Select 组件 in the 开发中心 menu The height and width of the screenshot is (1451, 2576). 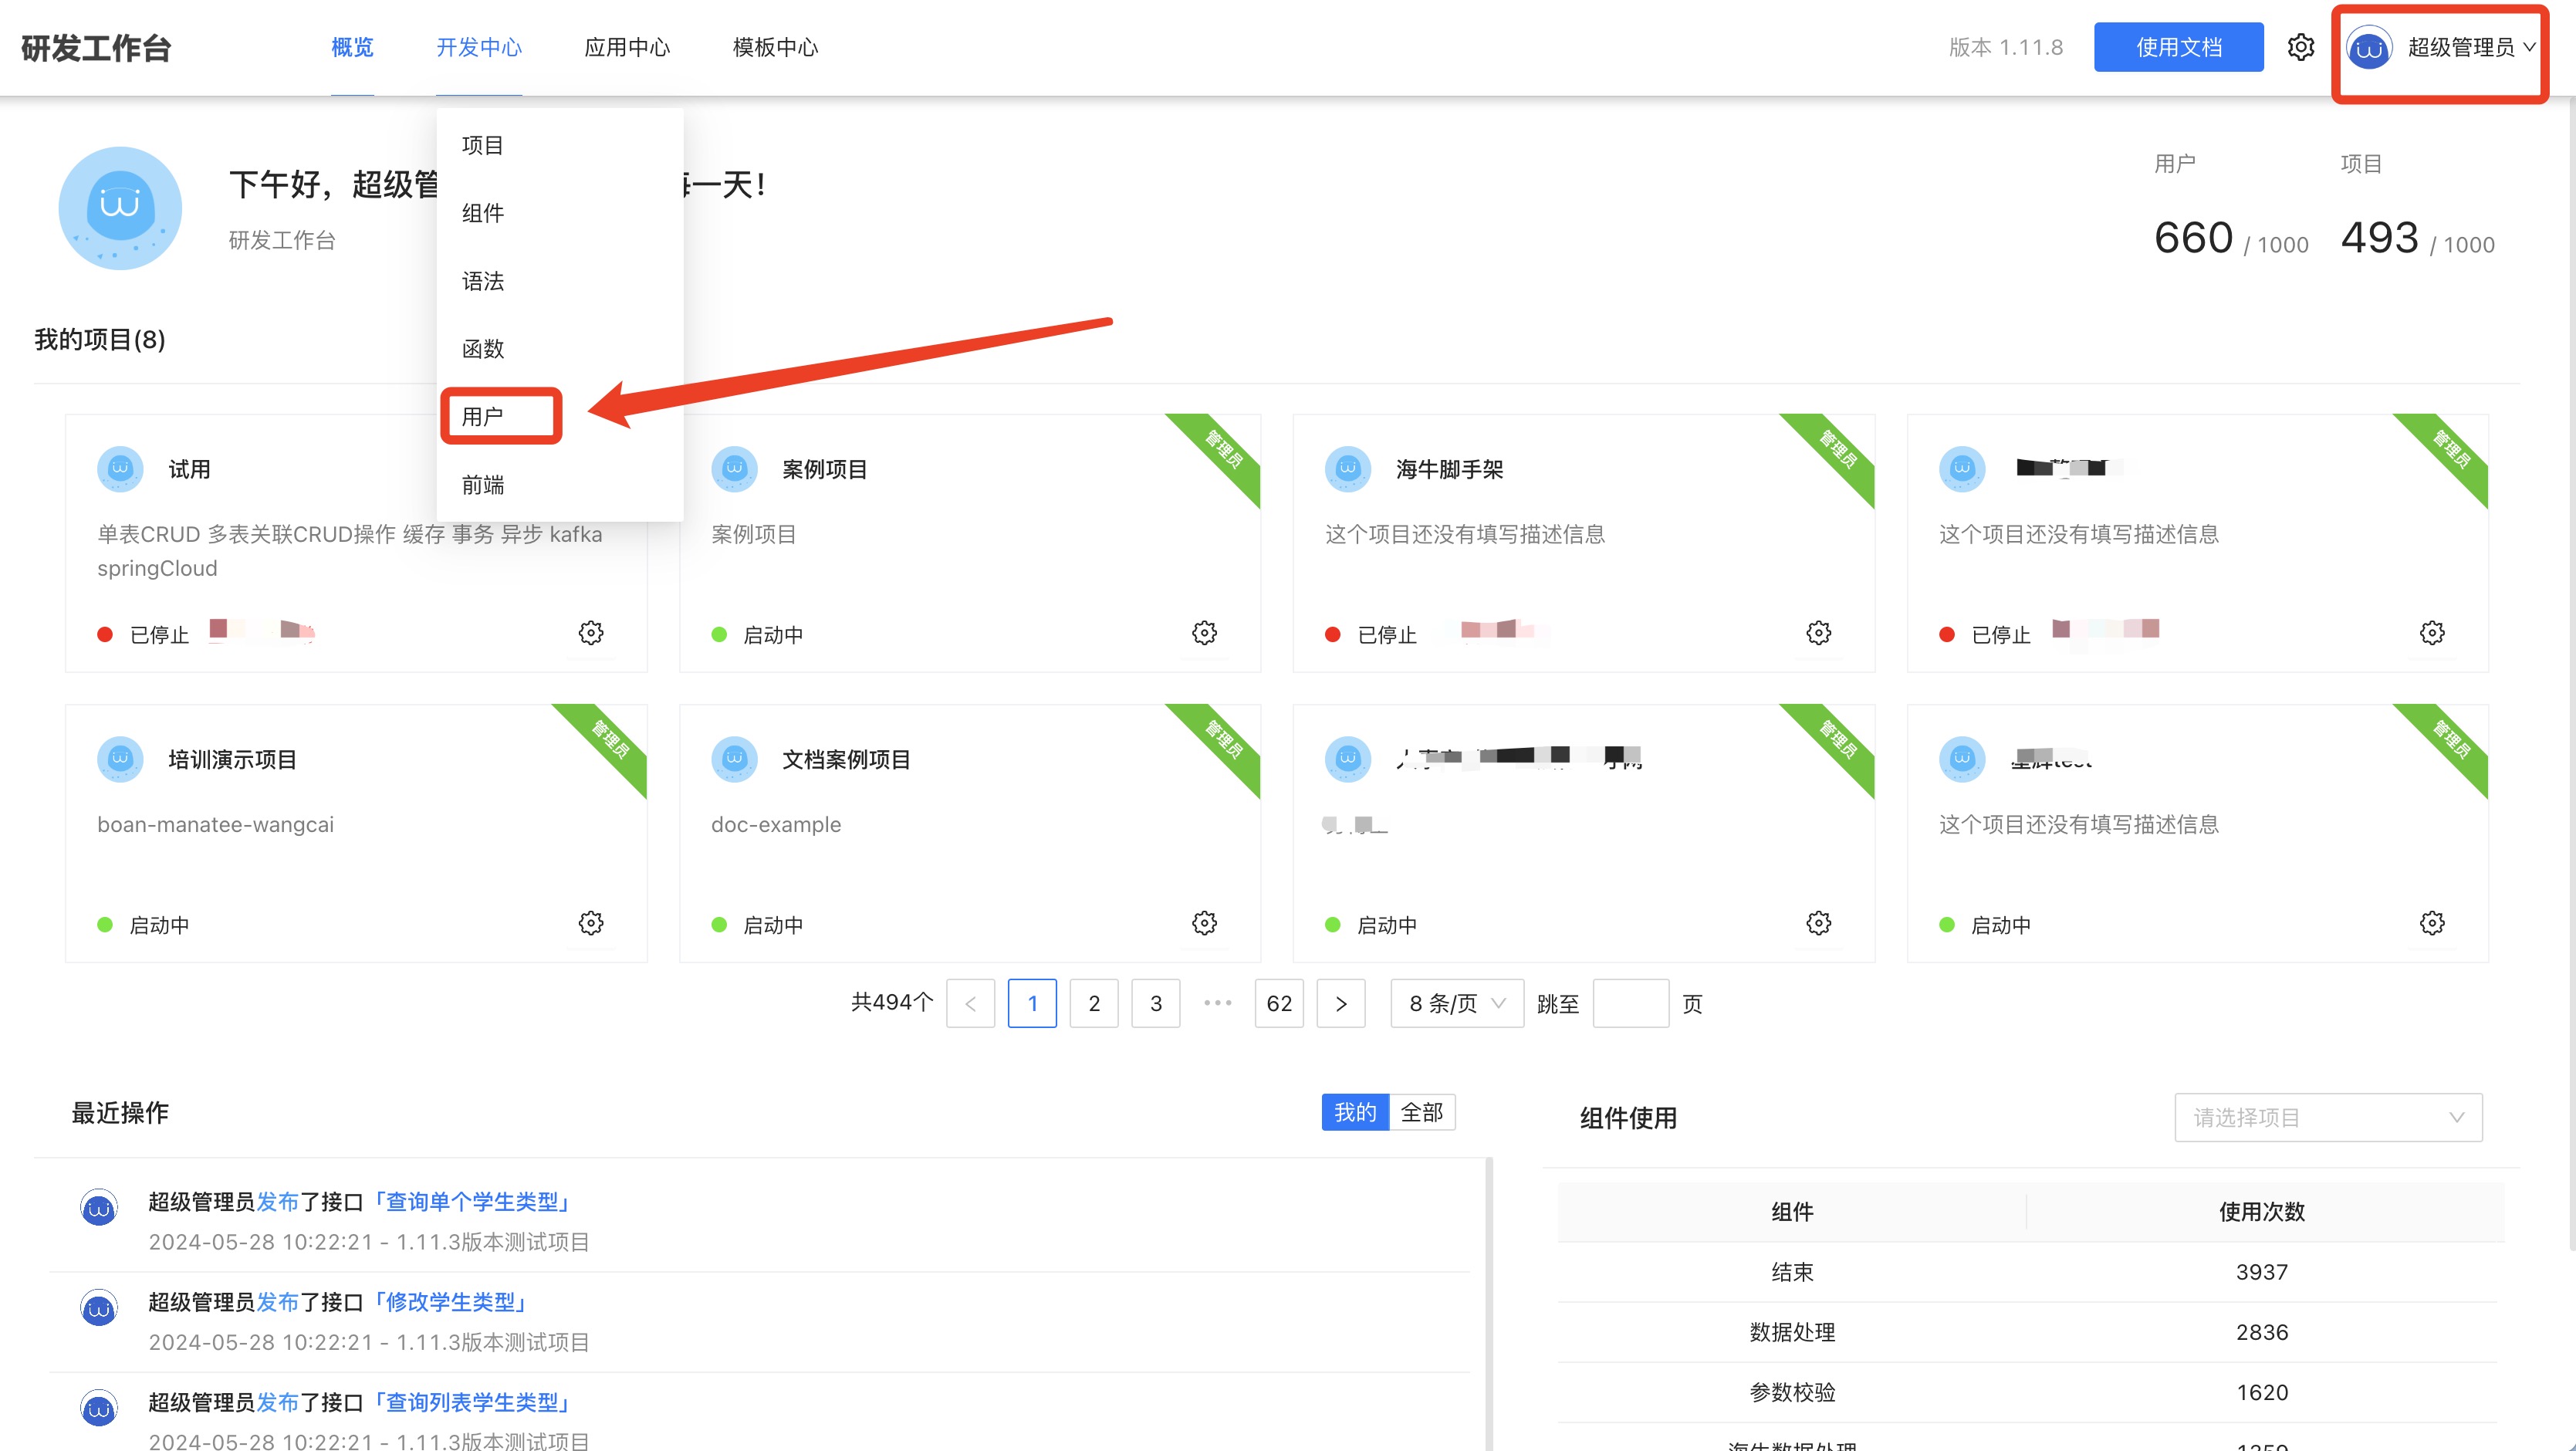[x=560, y=213]
